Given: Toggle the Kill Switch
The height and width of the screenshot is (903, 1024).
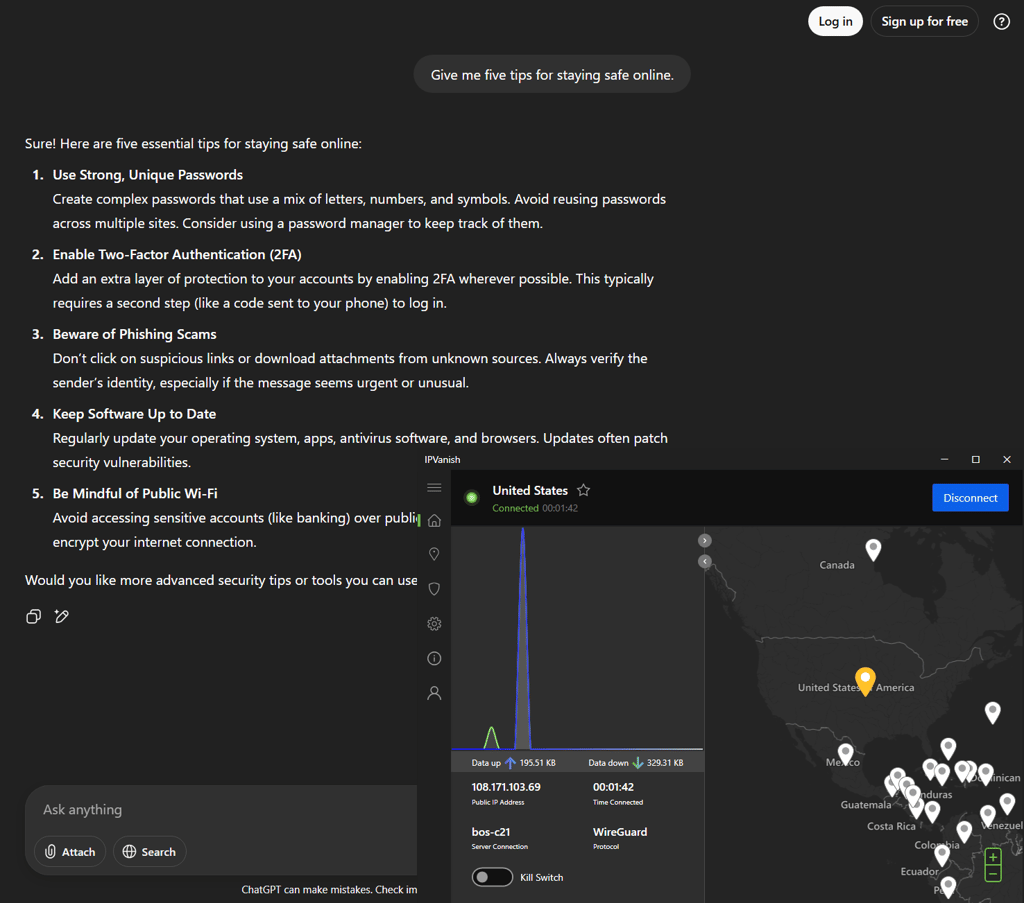Looking at the screenshot, I should (x=492, y=877).
